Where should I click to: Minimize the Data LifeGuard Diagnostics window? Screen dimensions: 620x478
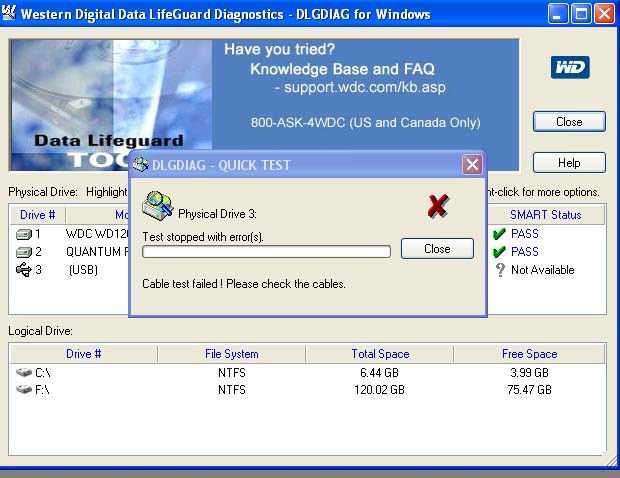pos(558,14)
